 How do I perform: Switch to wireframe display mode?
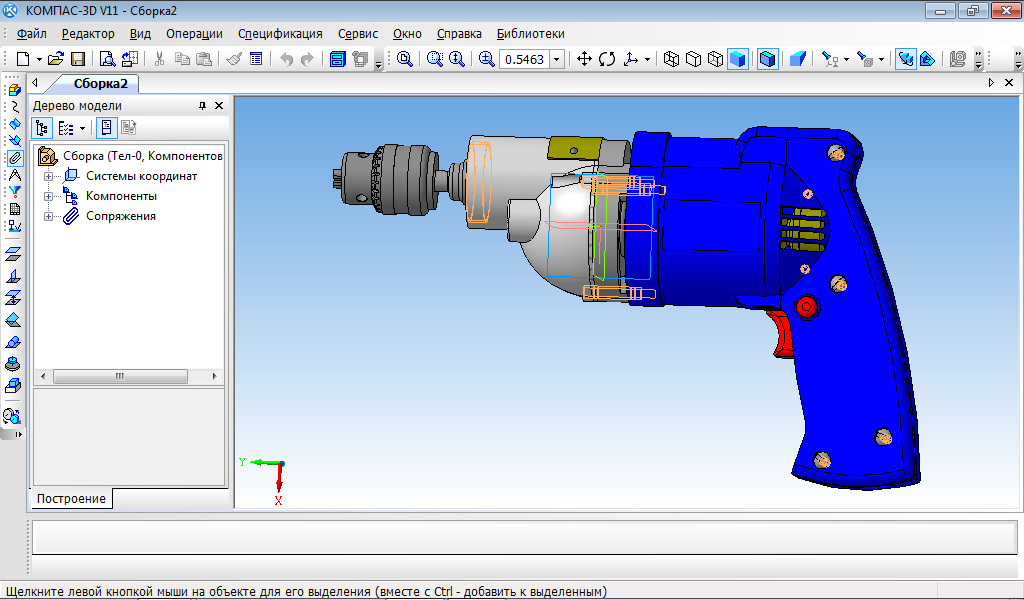pyautogui.click(x=671, y=59)
